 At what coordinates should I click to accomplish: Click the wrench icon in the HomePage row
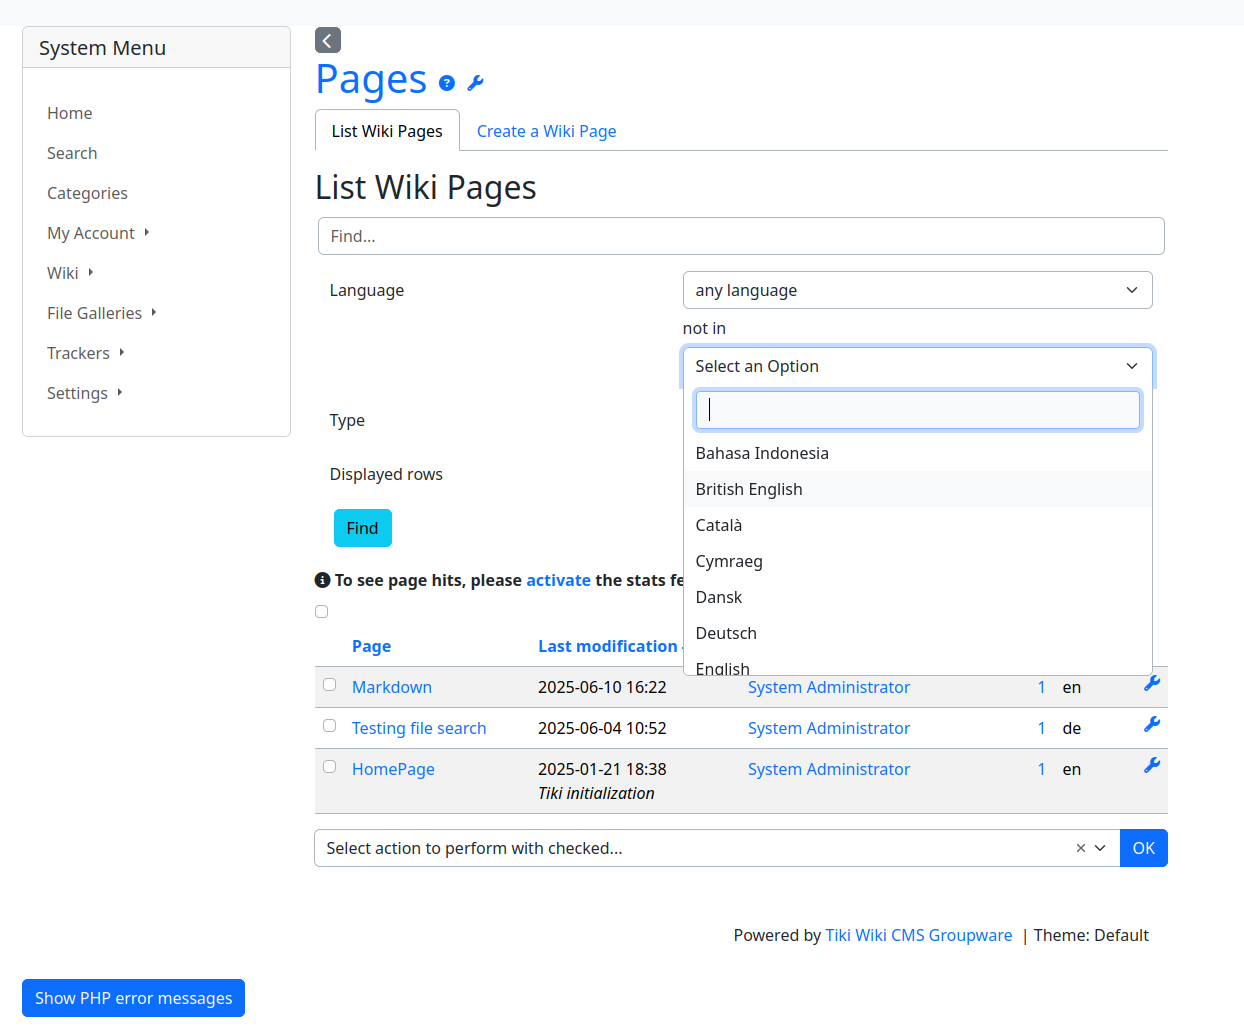(1152, 765)
